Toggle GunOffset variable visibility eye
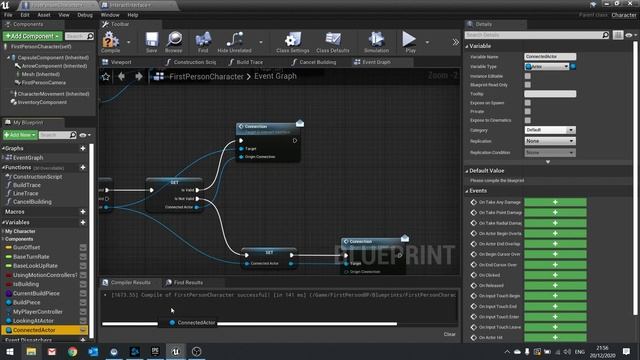This screenshot has height=360, width=640. pyautogui.click(x=83, y=247)
